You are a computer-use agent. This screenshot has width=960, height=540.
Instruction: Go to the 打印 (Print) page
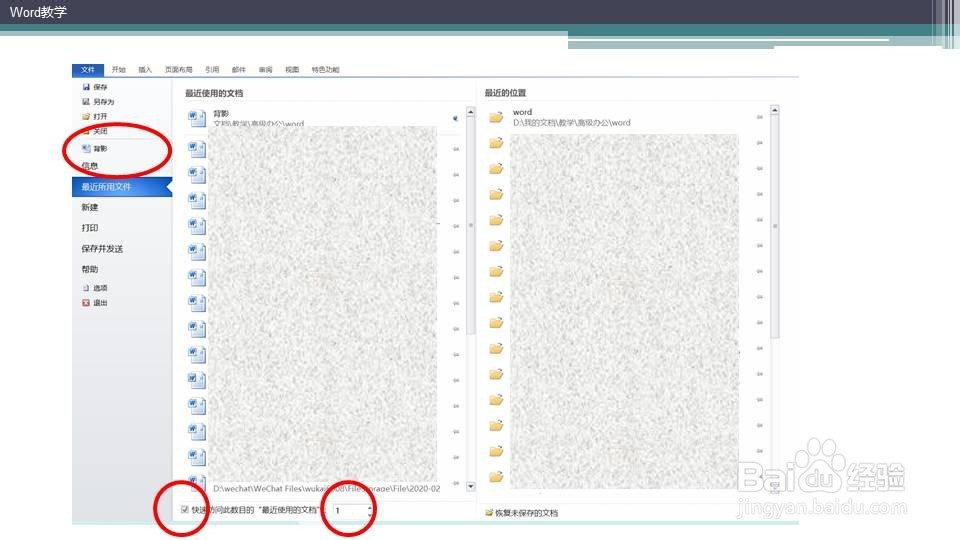pos(90,228)
